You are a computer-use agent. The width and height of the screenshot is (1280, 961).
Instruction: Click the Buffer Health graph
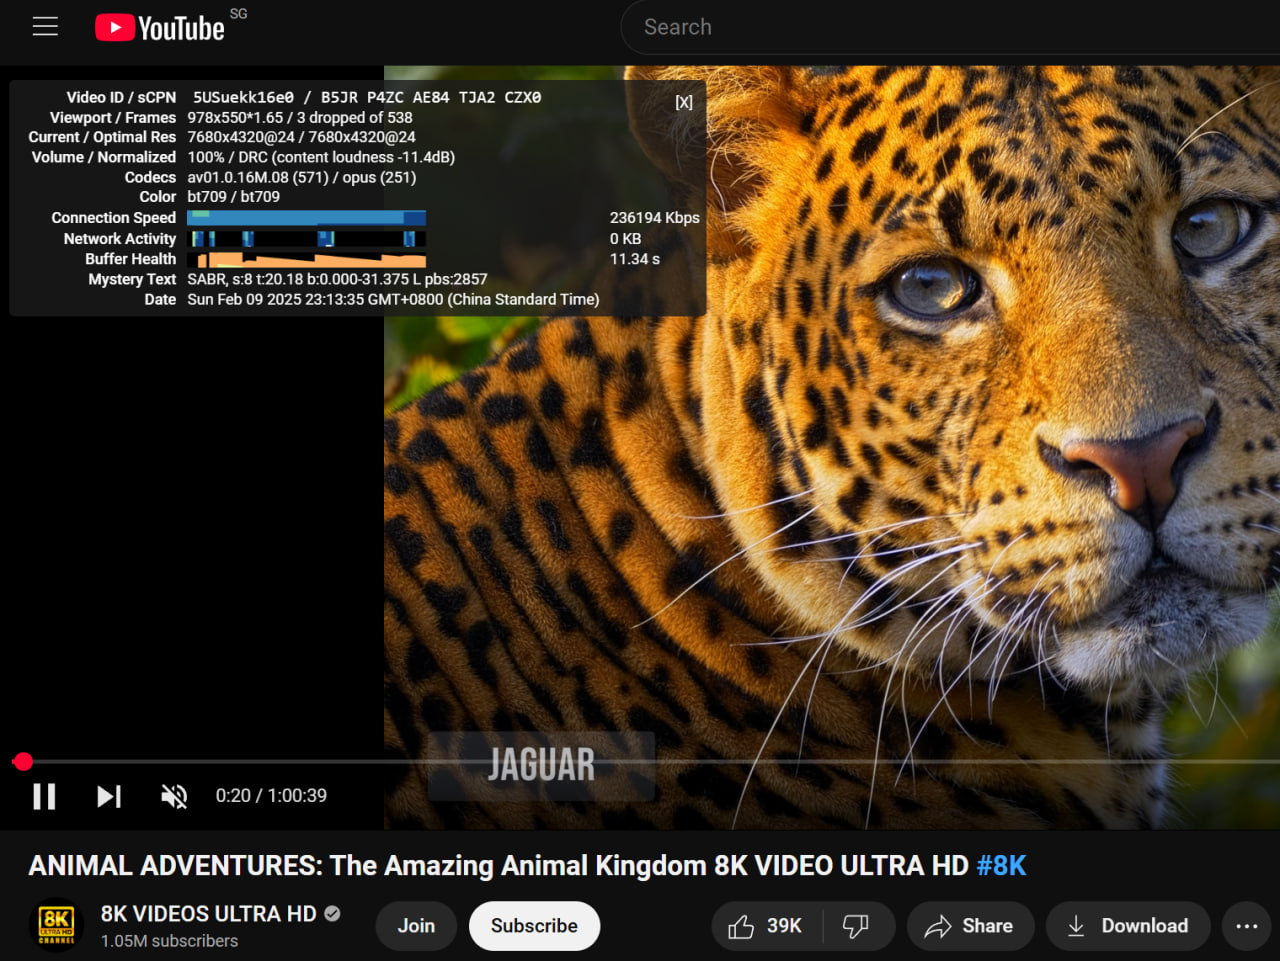point(306,259)
